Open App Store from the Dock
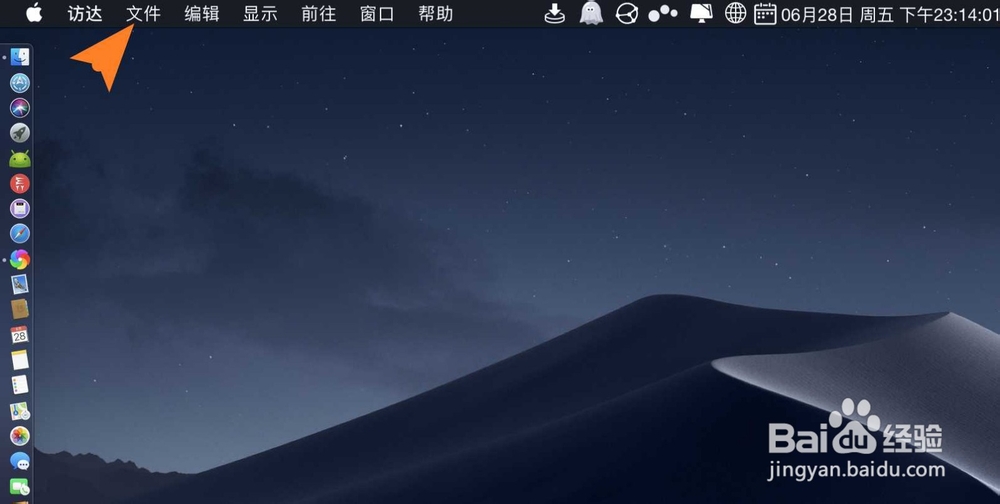This screenshot has width=1000, height=504. (x=20, y=83)
